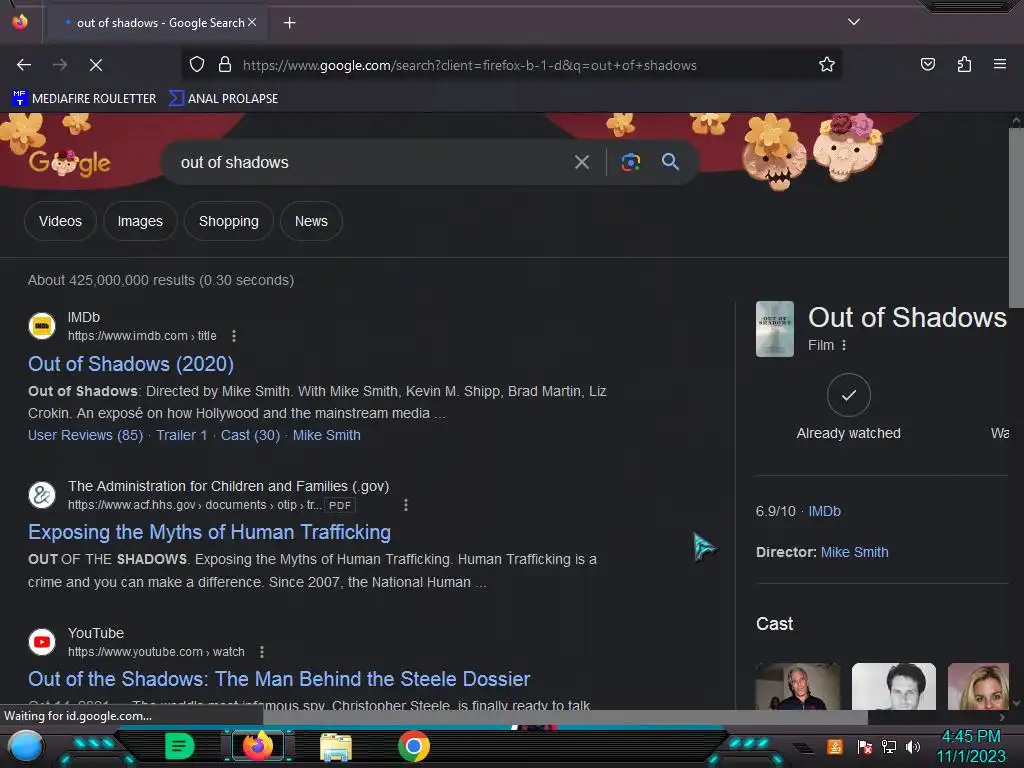
Task: Open a new browser tab
Action: [x=289, y=23]
